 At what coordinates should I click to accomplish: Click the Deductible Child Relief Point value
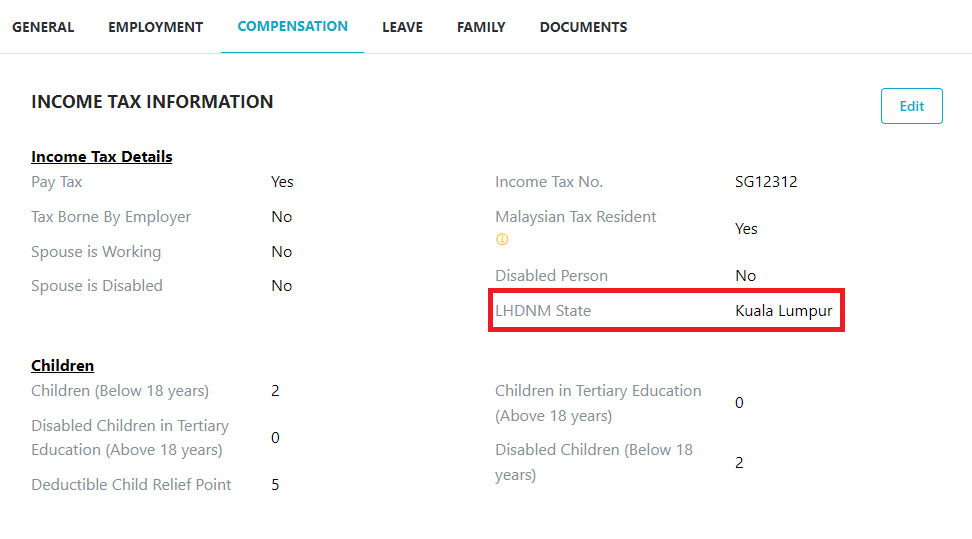click(275, 485)
